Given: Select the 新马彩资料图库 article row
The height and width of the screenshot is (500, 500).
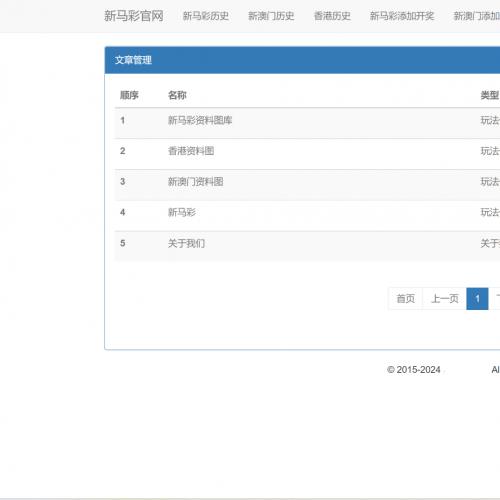Looking at the screenshot, I should [307, 123].
